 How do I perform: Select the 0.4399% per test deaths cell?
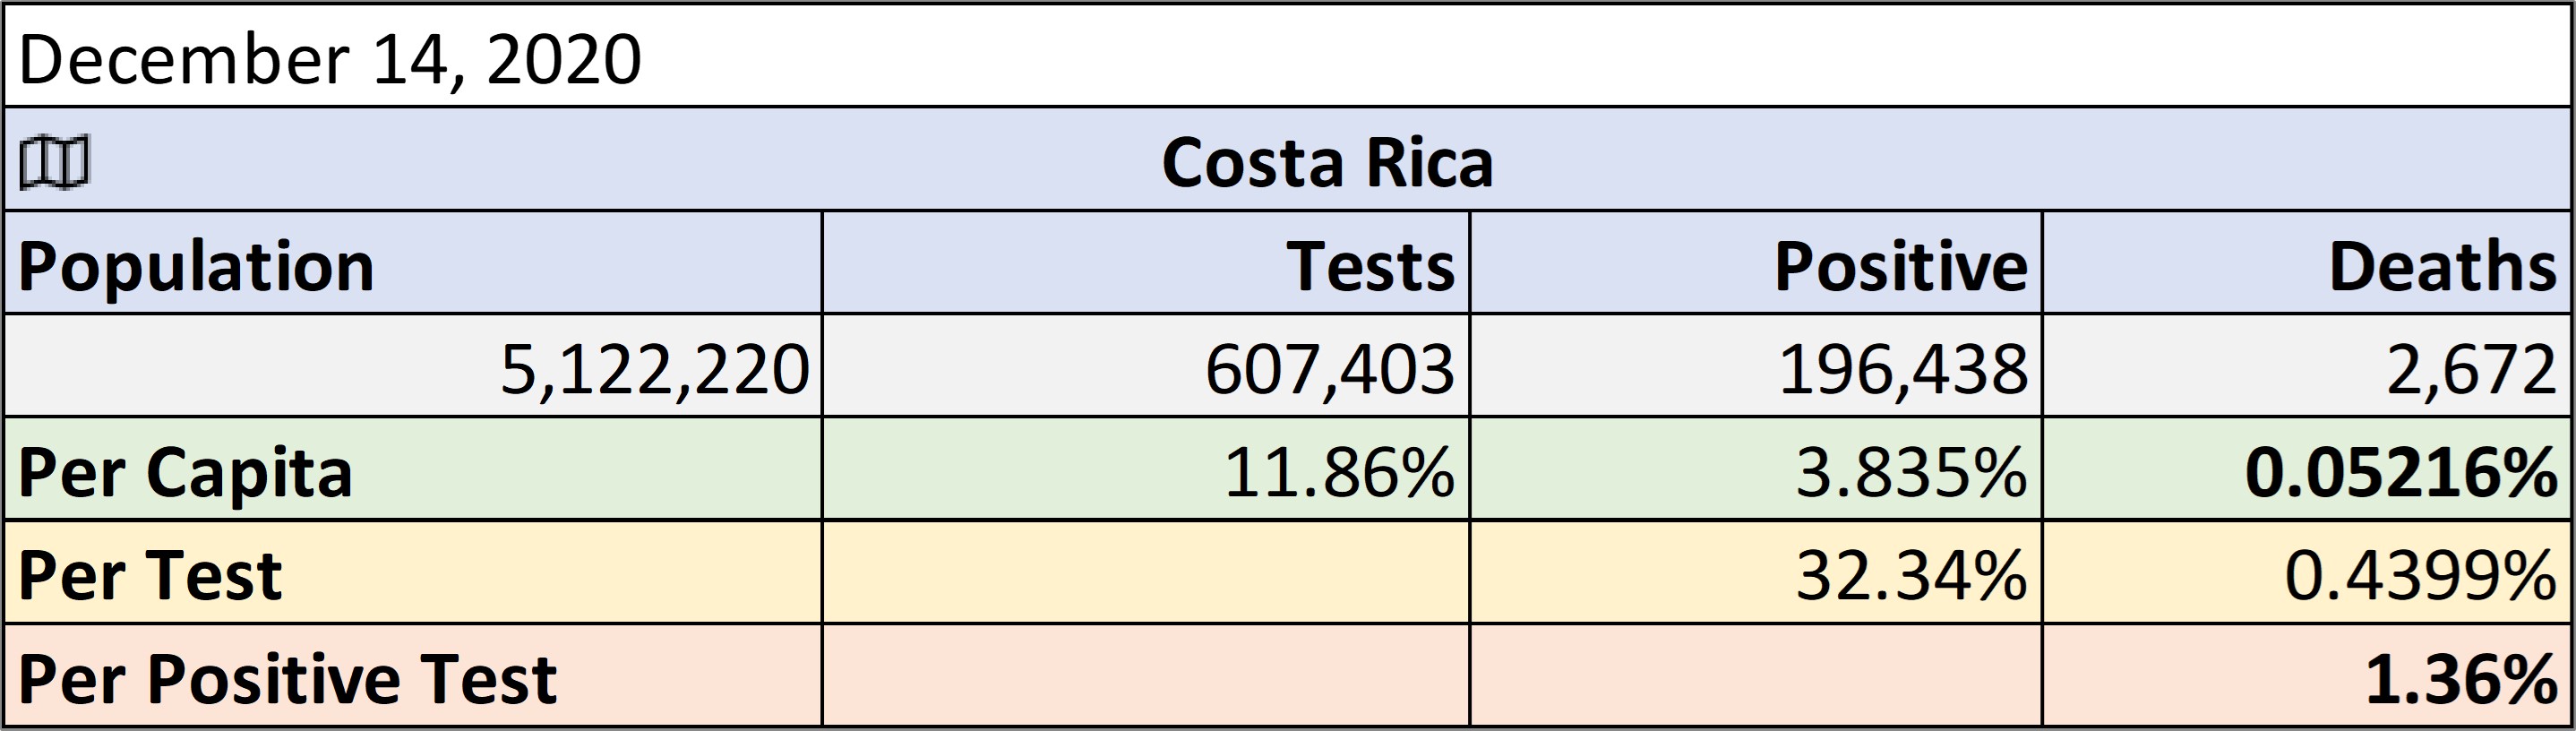point(2307,572)
